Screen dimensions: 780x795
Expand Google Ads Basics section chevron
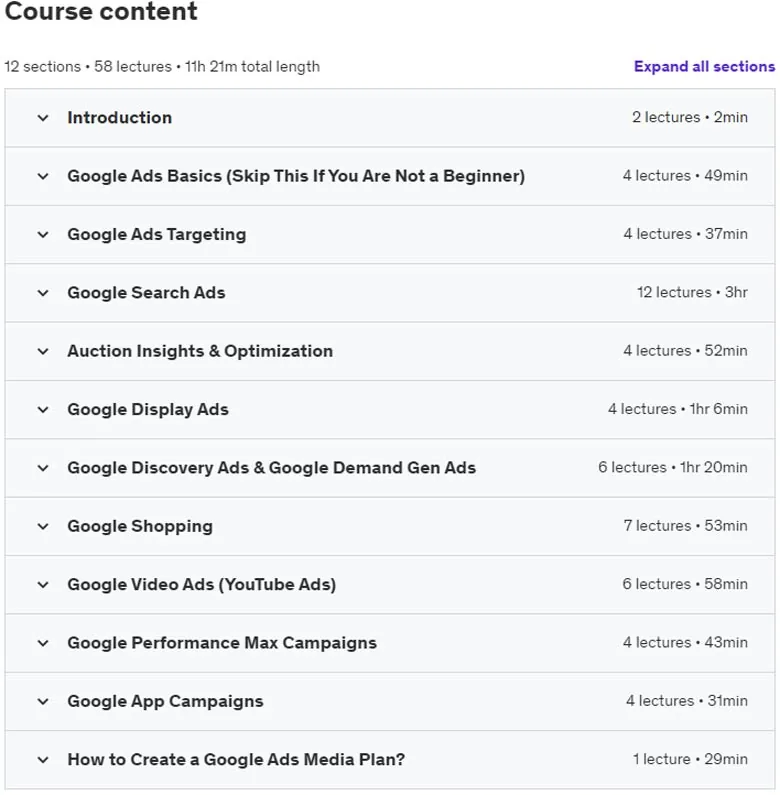[x=43, y=176]
